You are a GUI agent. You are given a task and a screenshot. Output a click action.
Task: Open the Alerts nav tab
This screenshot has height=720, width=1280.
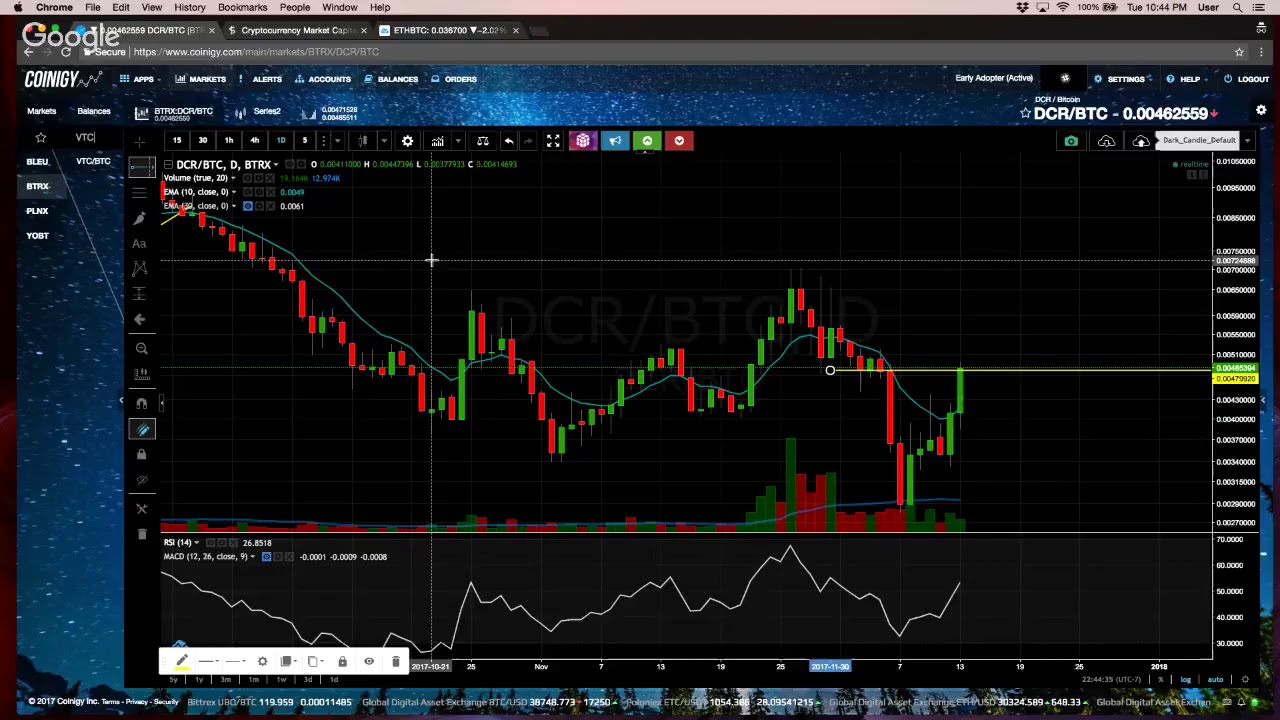pos(260,79)
